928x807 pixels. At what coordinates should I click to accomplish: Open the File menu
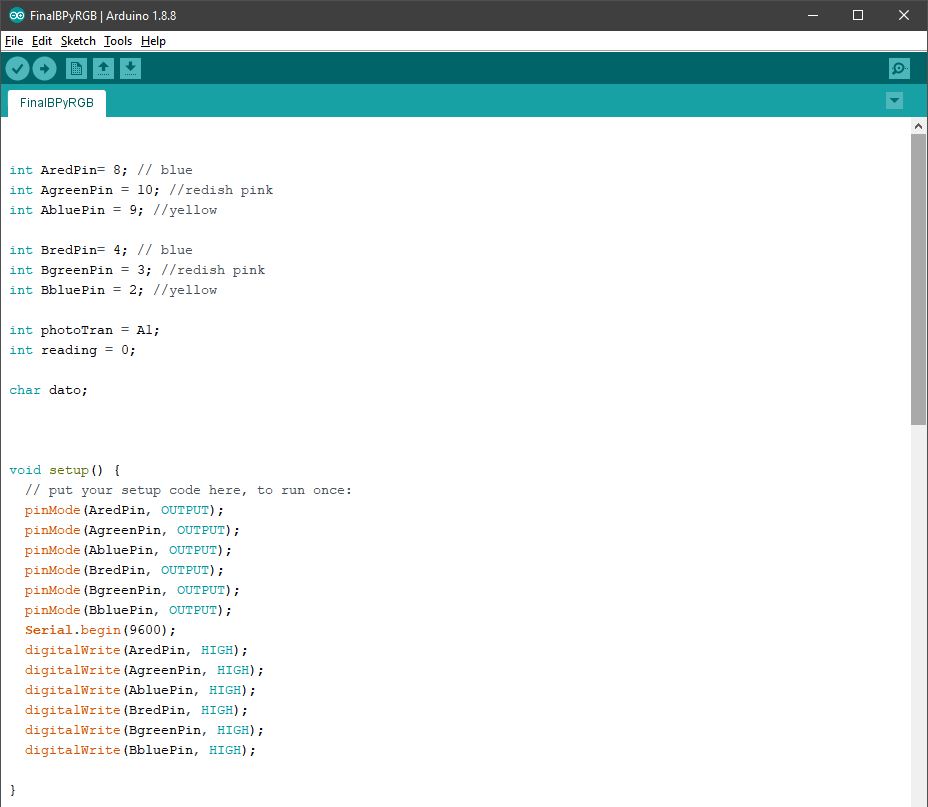click(x=14, y=41)
